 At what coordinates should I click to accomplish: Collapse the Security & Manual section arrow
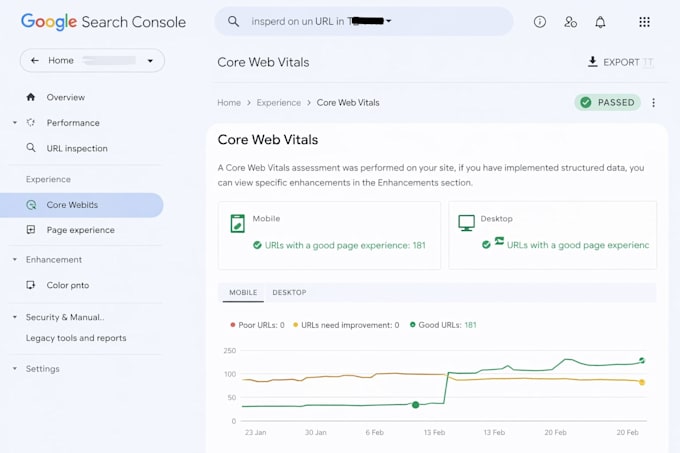(x=15, y=317)
